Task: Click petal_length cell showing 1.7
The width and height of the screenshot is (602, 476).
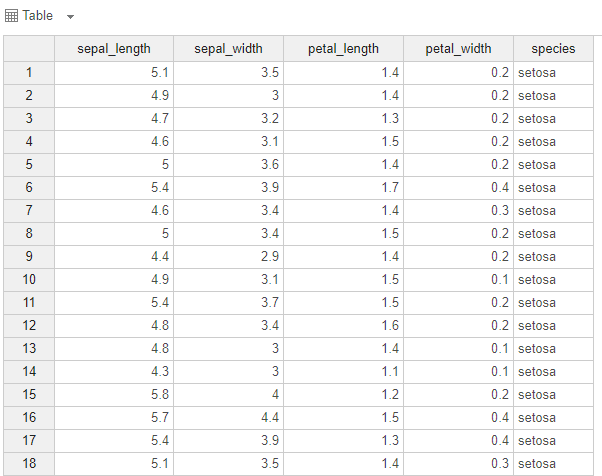Action: (x=343, y=187)
